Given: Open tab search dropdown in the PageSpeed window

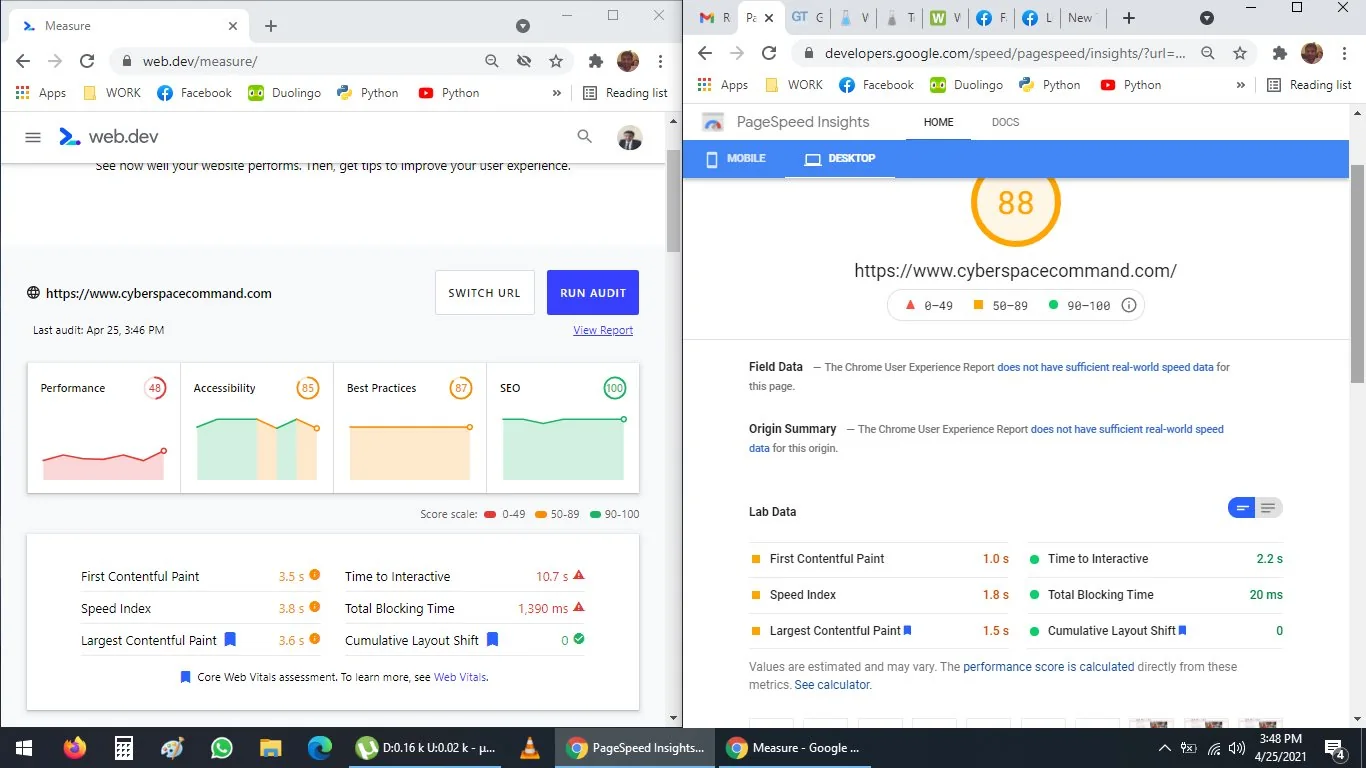Looking at the screenshot, I should [x=1207, y=18].
